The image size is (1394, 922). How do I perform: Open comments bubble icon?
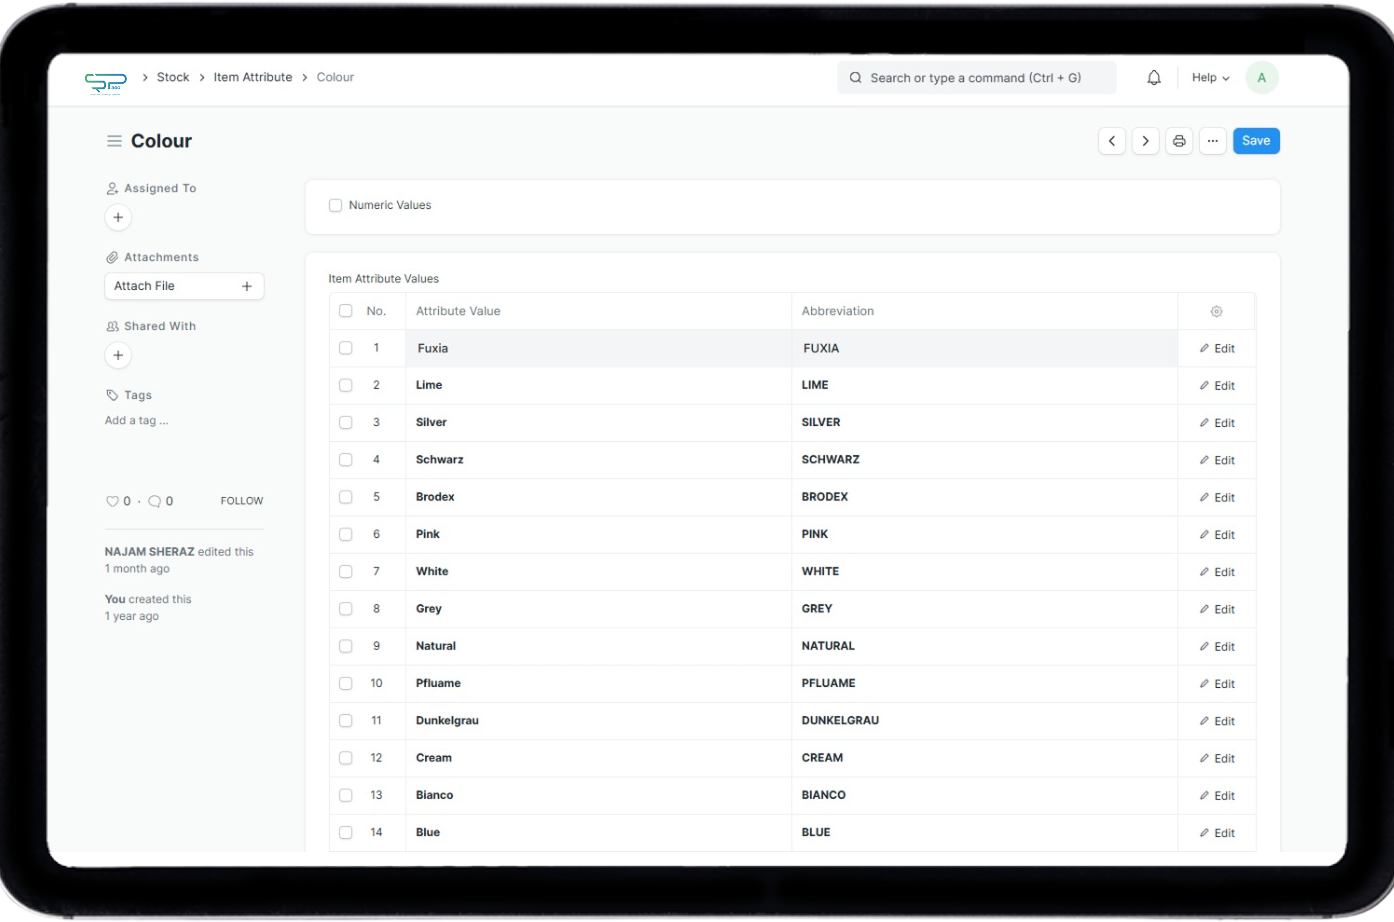155,501
